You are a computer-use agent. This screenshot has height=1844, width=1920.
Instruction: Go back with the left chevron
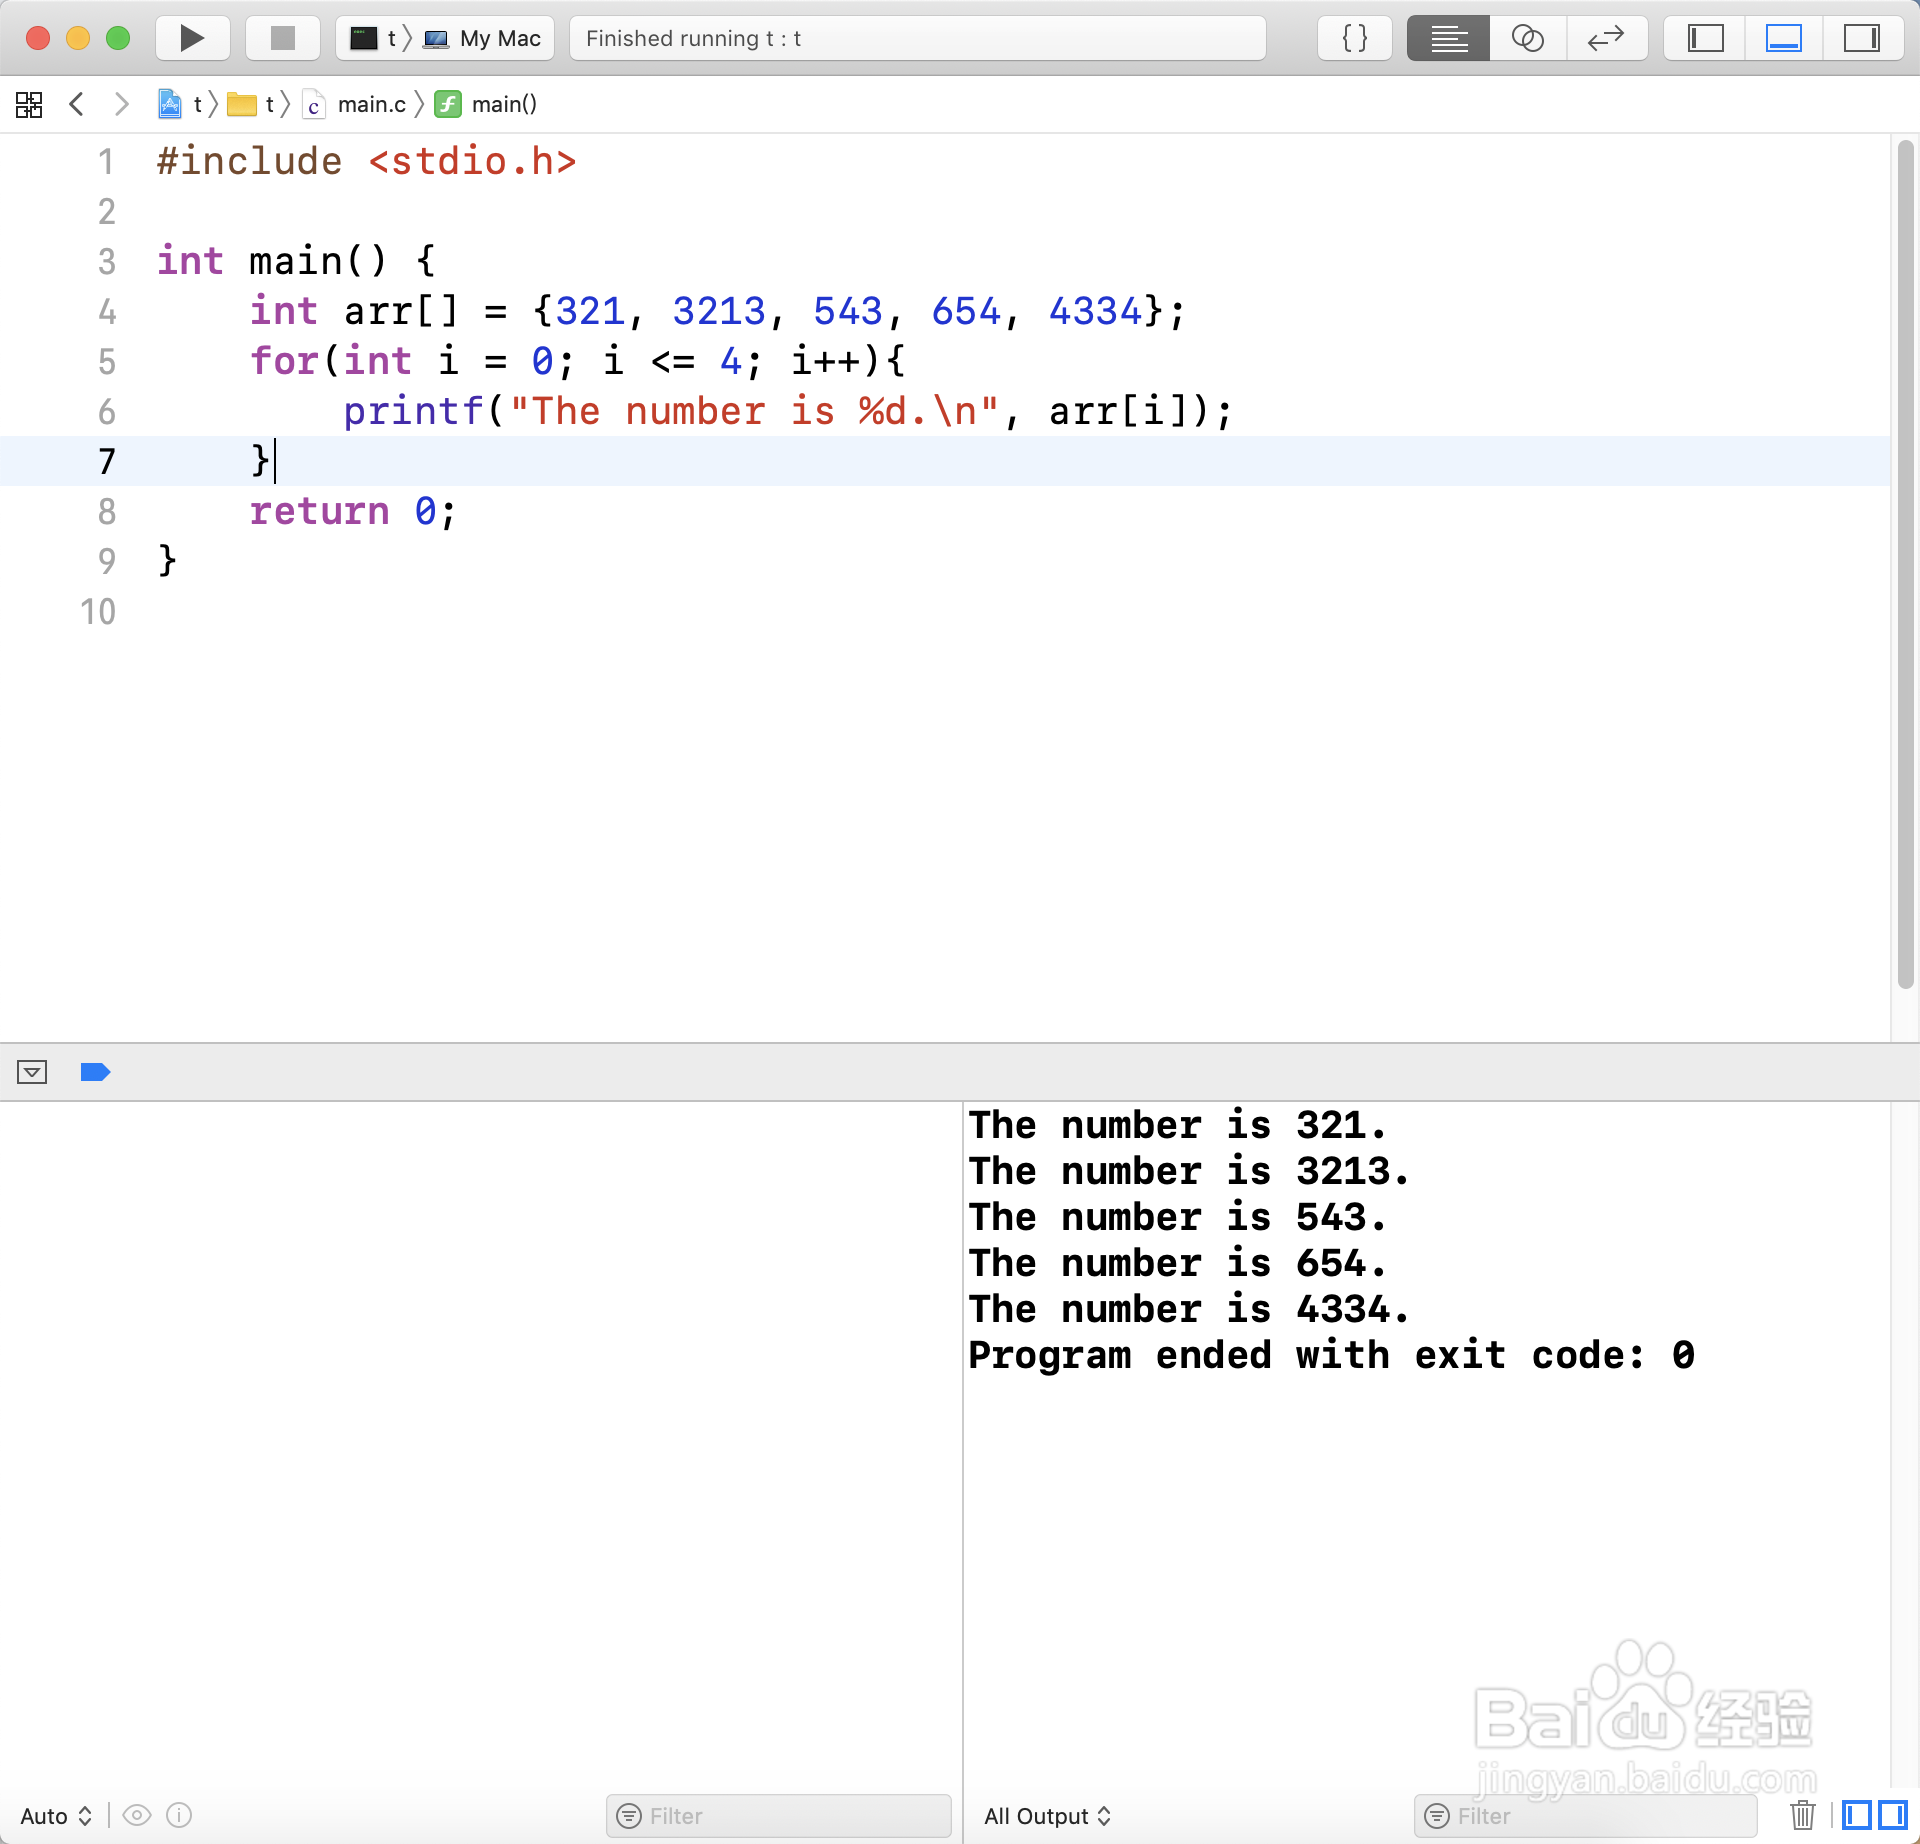pos(77,104)
